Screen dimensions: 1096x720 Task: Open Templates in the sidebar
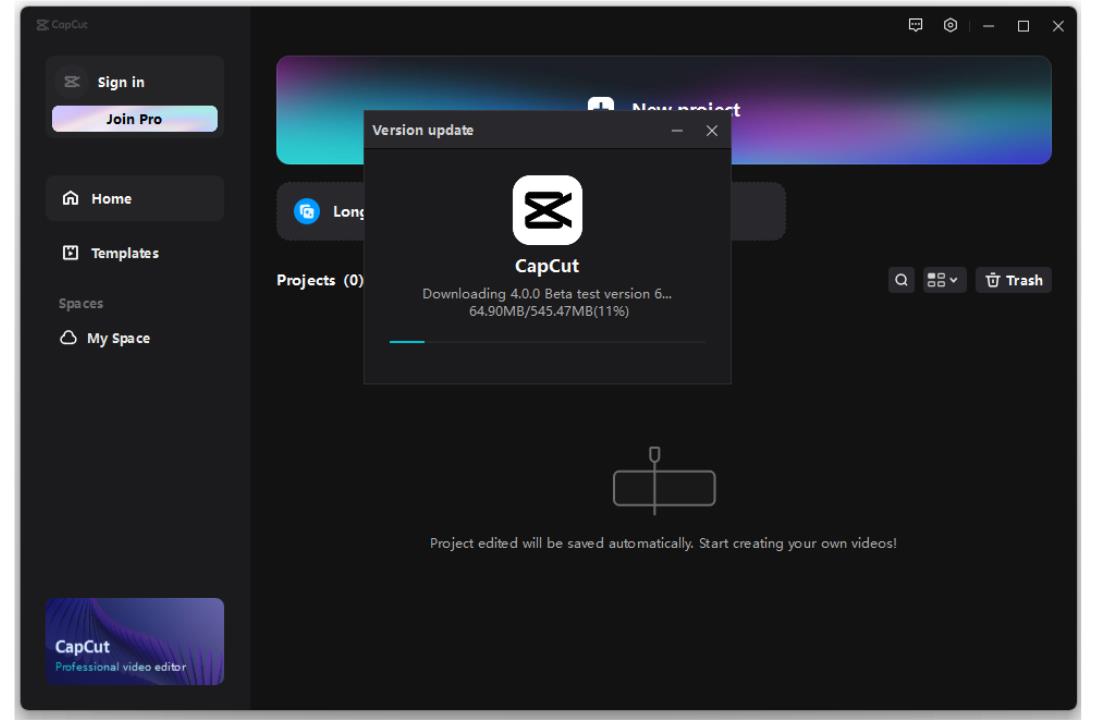coord(135,253)
